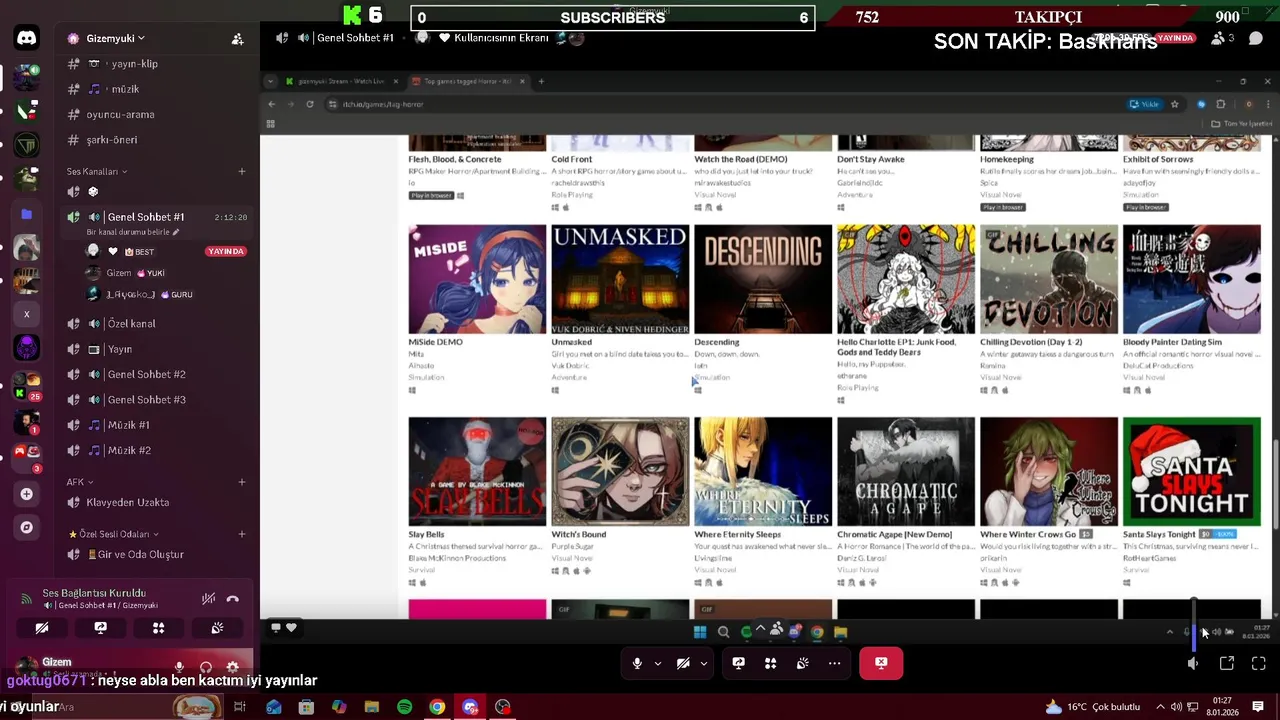1280x720 pixels.
Task: Pop out the stream window
Action: 1227,663
